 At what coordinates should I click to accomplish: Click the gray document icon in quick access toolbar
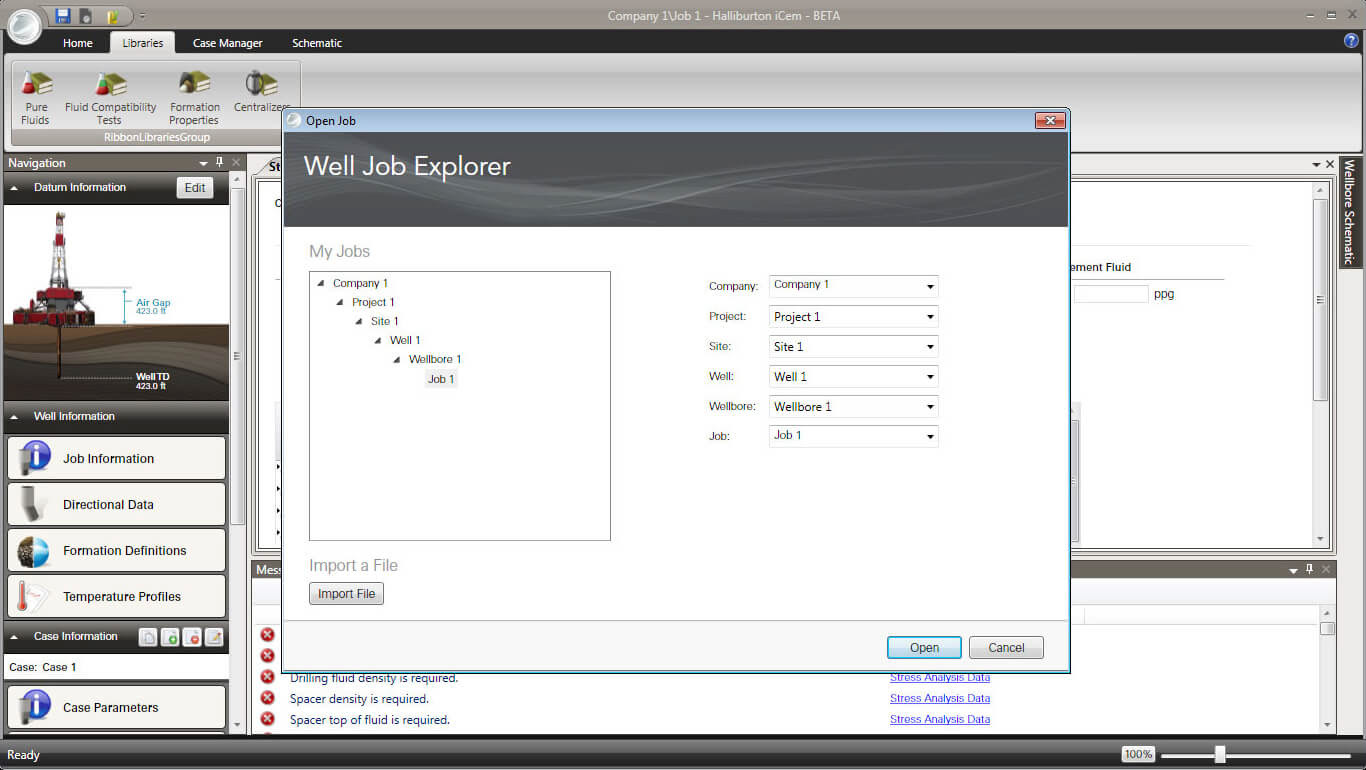(86, 15)
